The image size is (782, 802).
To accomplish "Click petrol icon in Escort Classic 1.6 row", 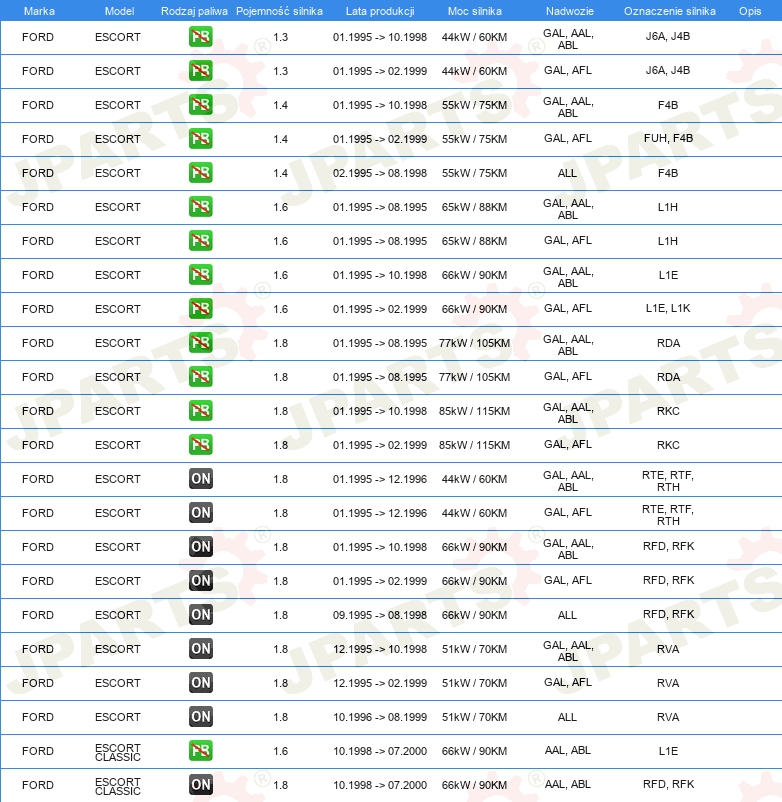I will coord(200,751).
